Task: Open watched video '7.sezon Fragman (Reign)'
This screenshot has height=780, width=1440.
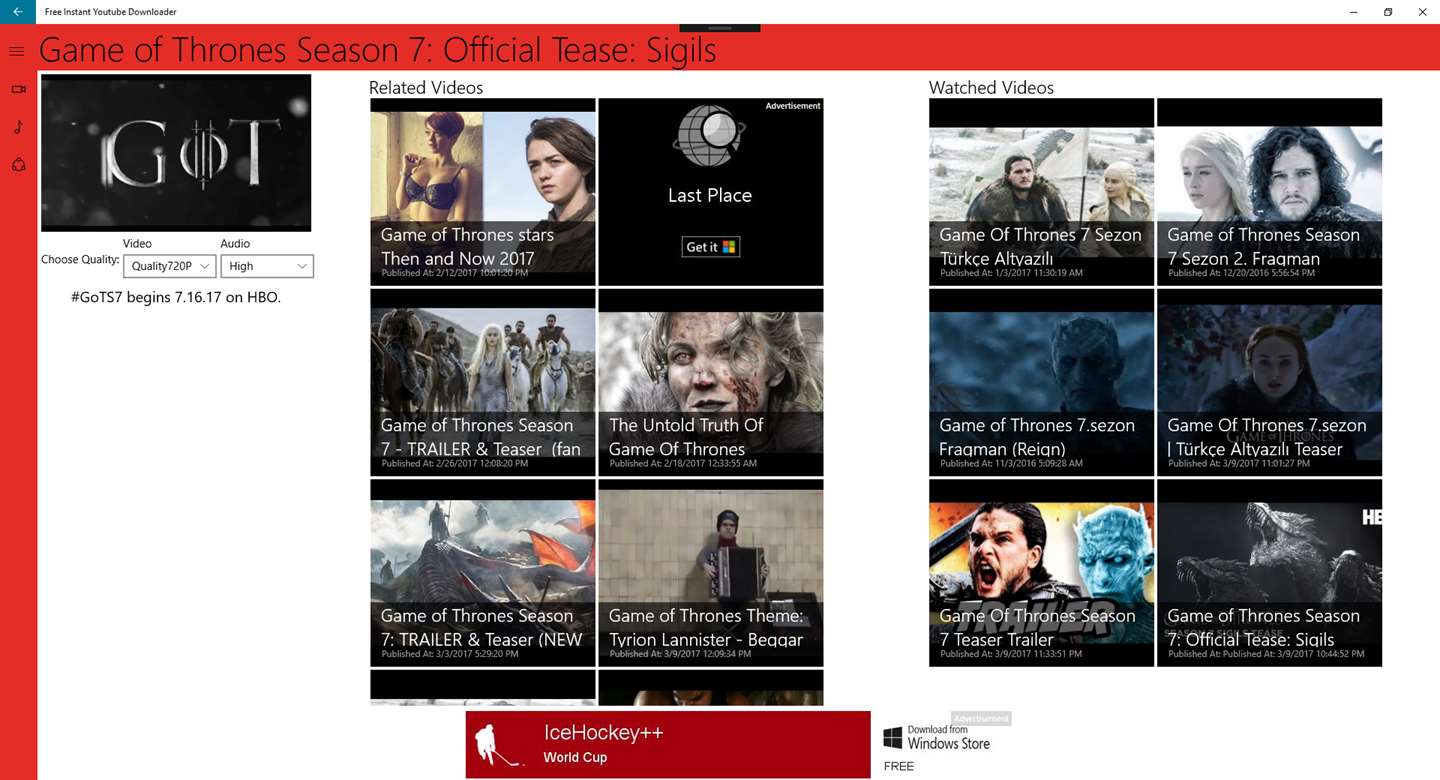Action: click(1041, 383)
